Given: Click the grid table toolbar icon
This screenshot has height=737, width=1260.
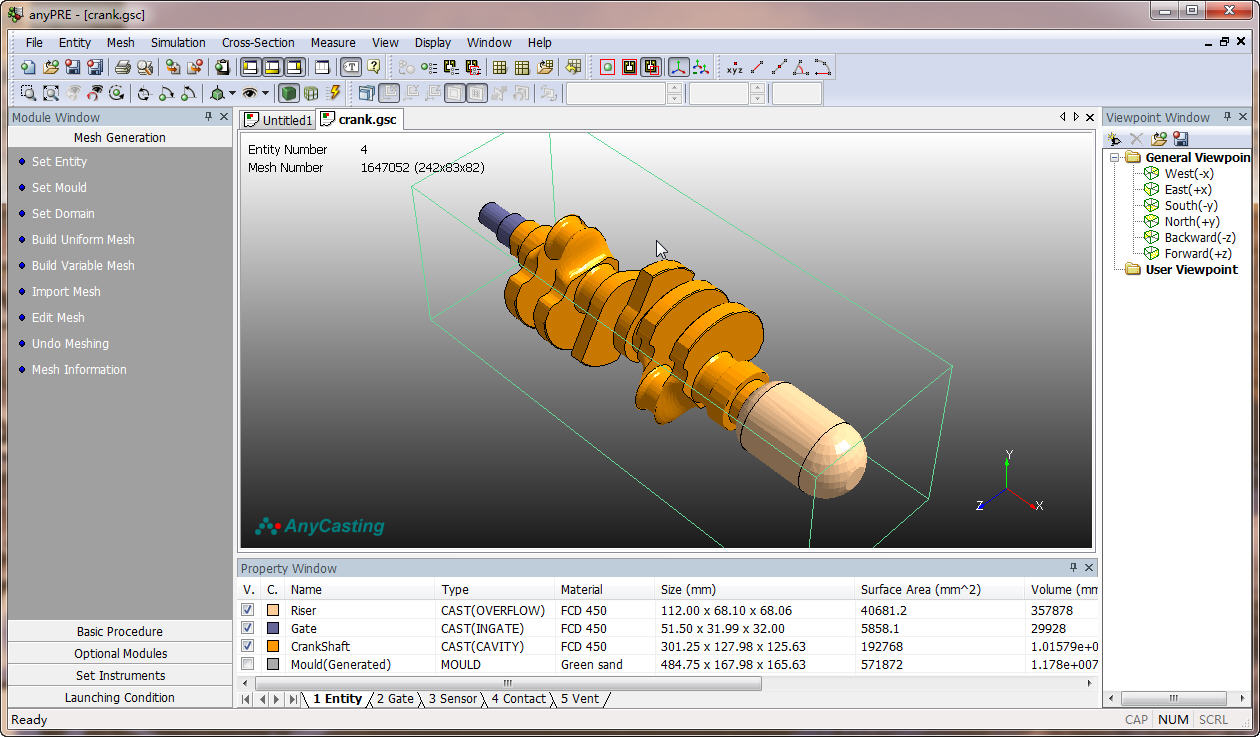Looking at the screenshot, I should coord(499,67).
